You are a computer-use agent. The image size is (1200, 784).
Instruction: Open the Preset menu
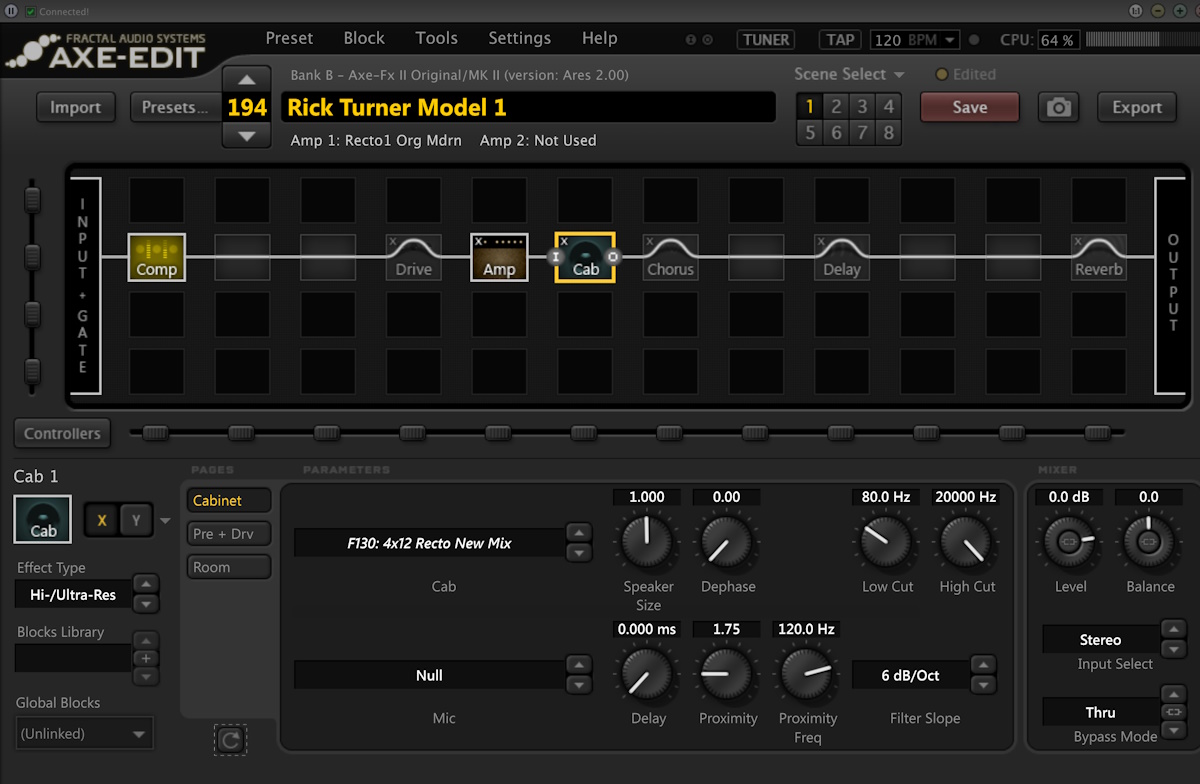point(289,38)
